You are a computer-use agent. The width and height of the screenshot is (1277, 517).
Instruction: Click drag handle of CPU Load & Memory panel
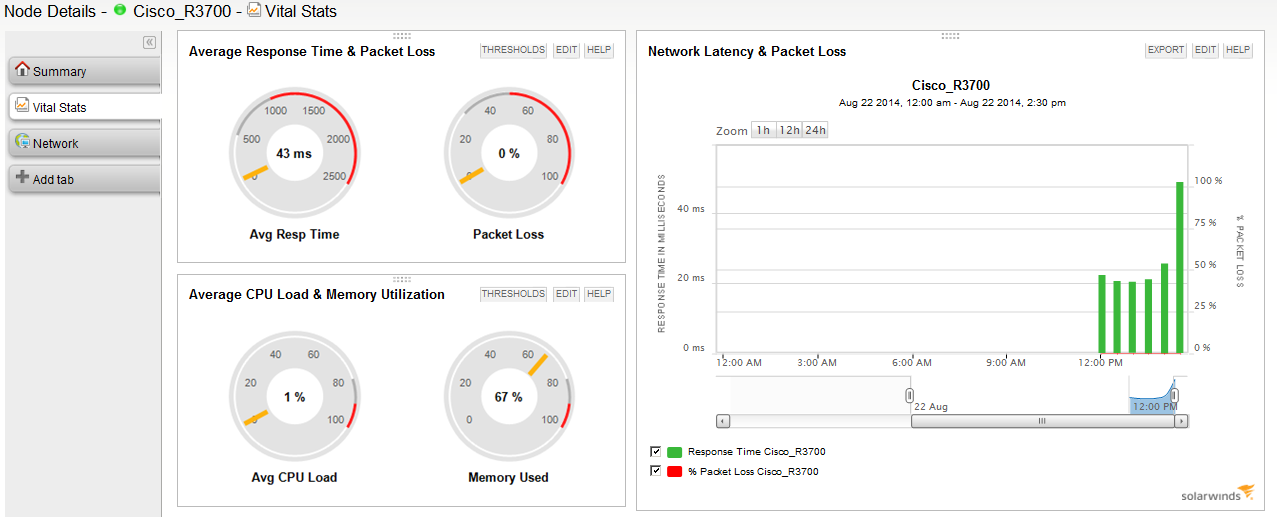[402, 279]
